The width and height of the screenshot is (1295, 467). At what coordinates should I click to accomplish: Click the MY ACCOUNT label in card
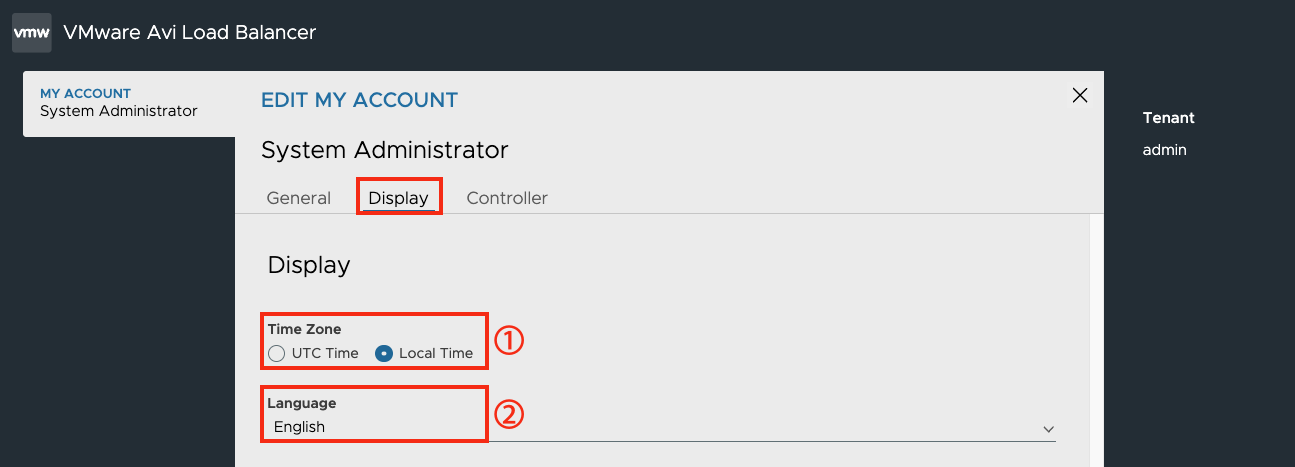(85, 94)
